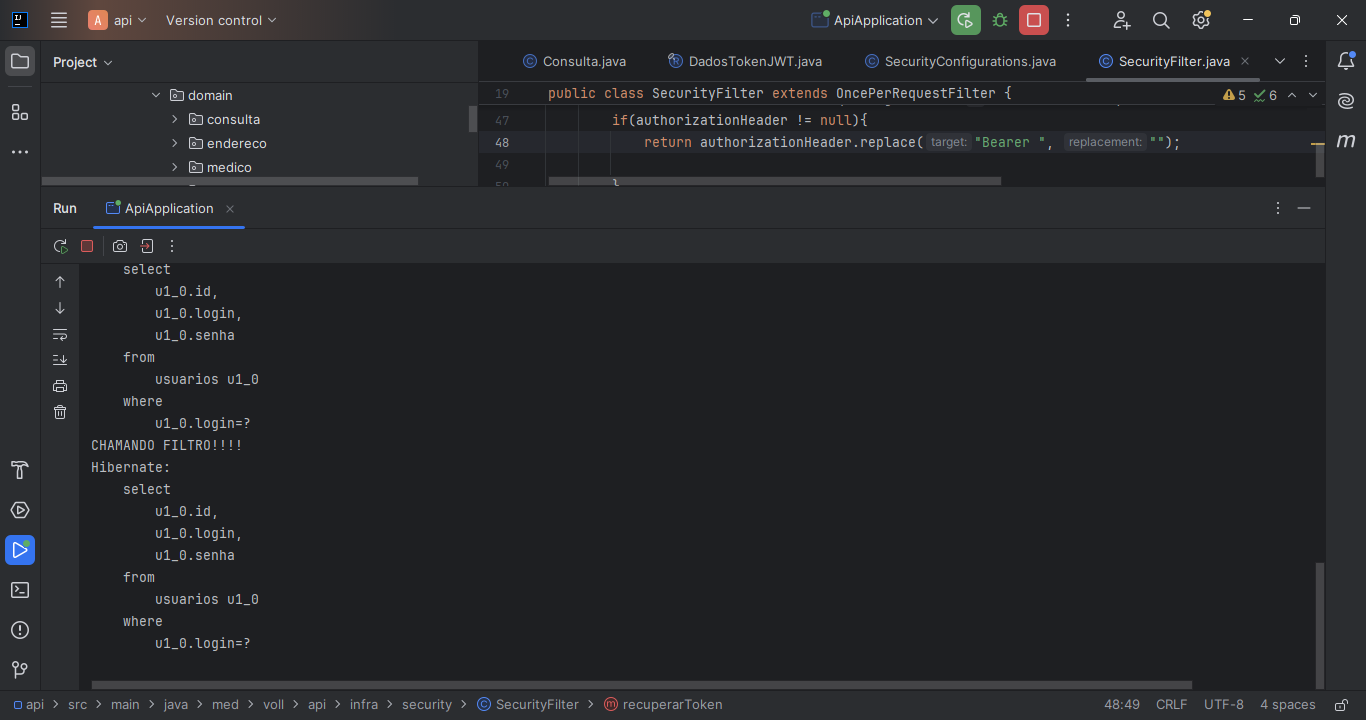This screenshot has width=1366, height=720.
Task: Take a thread dump with the camera icon
Action: point(120,246)
